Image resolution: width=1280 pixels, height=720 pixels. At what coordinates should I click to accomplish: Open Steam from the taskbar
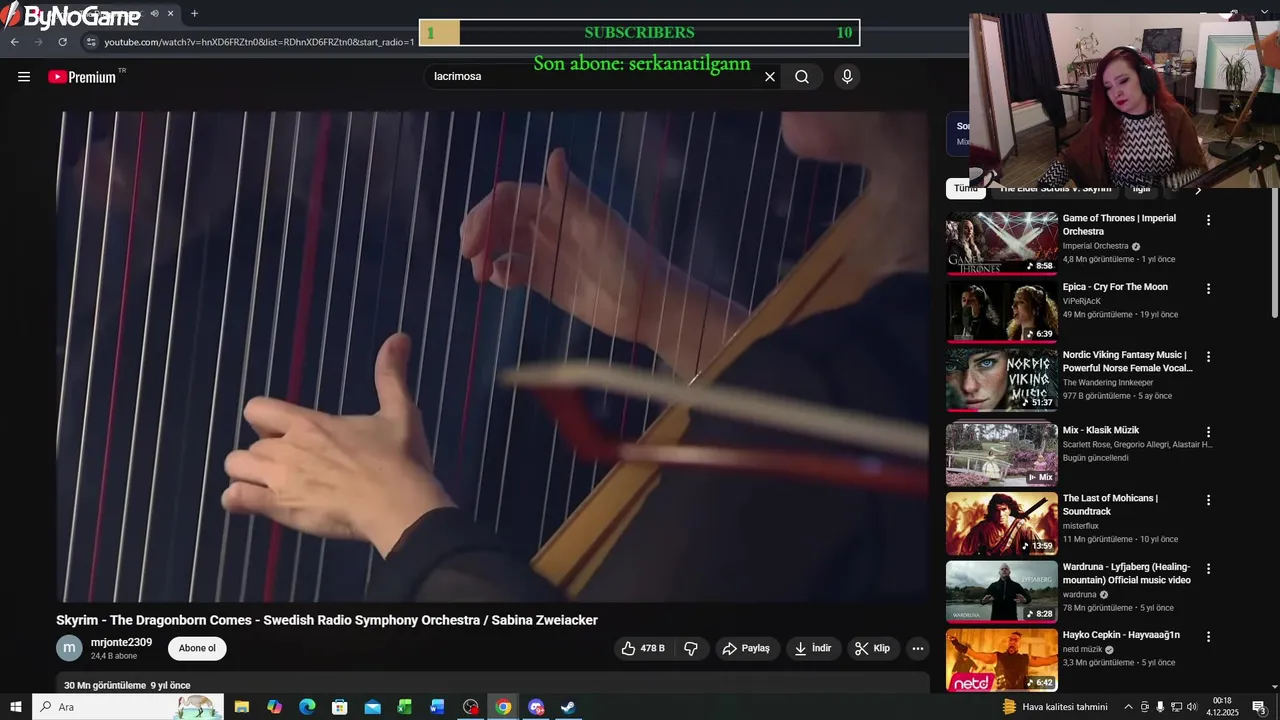(568, 707)
